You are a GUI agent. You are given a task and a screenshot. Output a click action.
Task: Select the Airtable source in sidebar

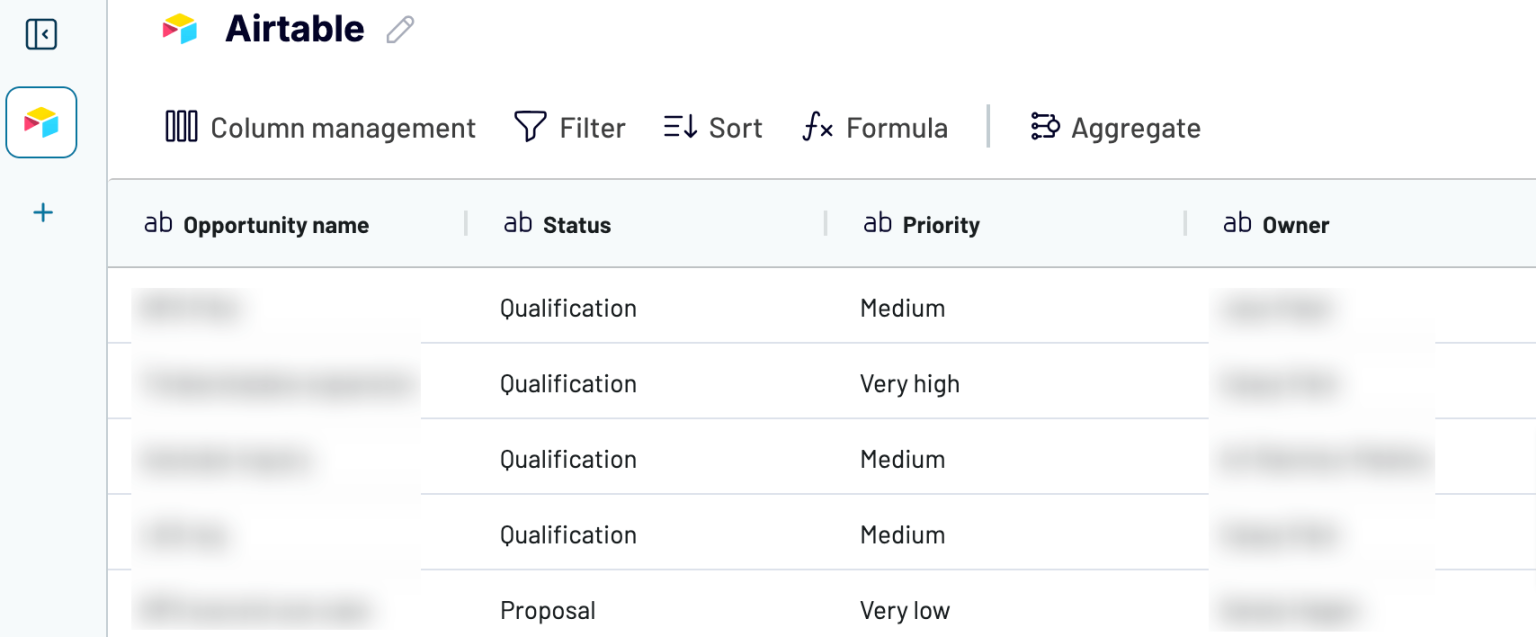click(41, 123)
